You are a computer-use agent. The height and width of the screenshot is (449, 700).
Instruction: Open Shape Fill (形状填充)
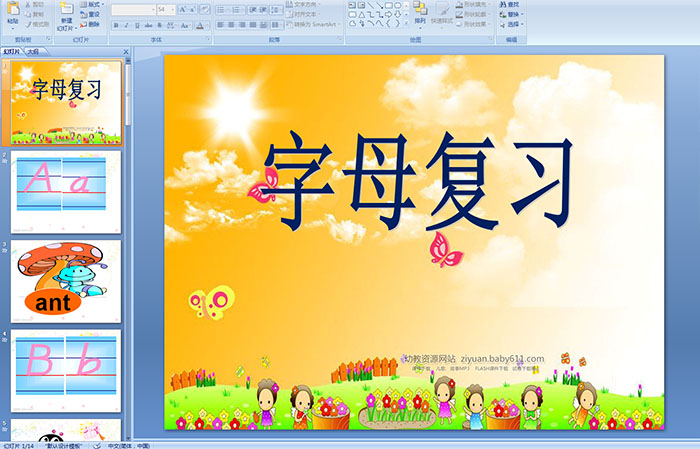click(x=473, y=4)
